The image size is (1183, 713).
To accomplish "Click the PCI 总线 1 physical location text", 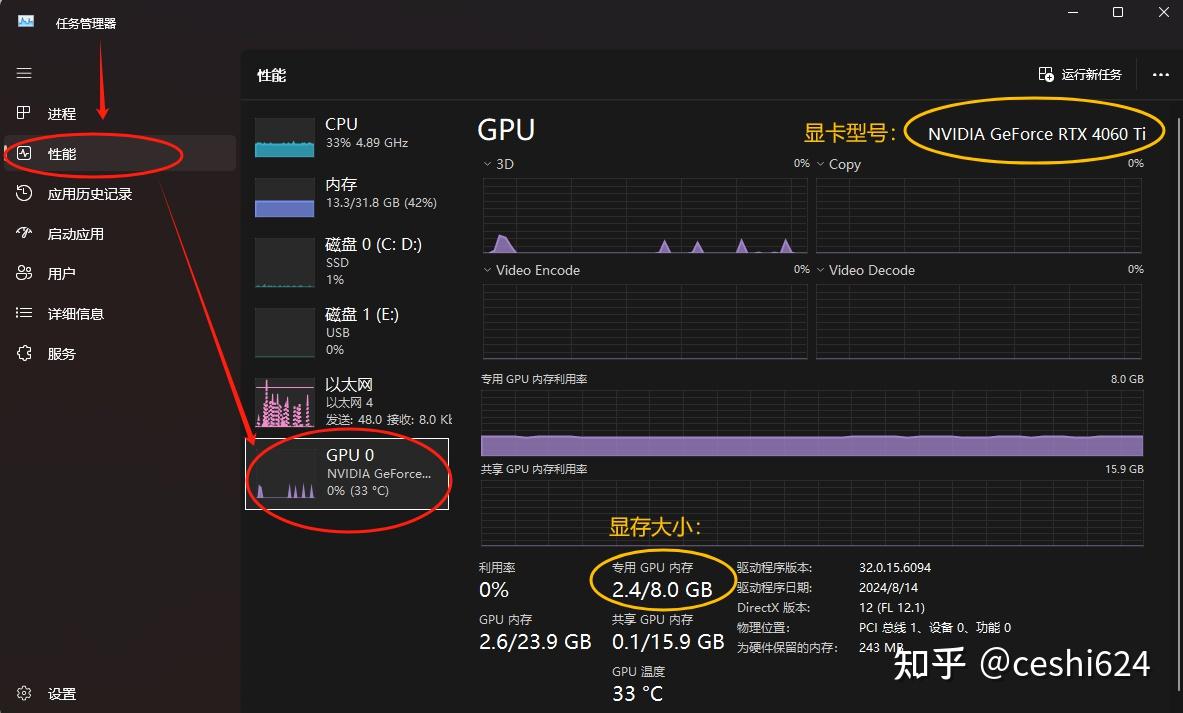I will click(x=935, y=628).
